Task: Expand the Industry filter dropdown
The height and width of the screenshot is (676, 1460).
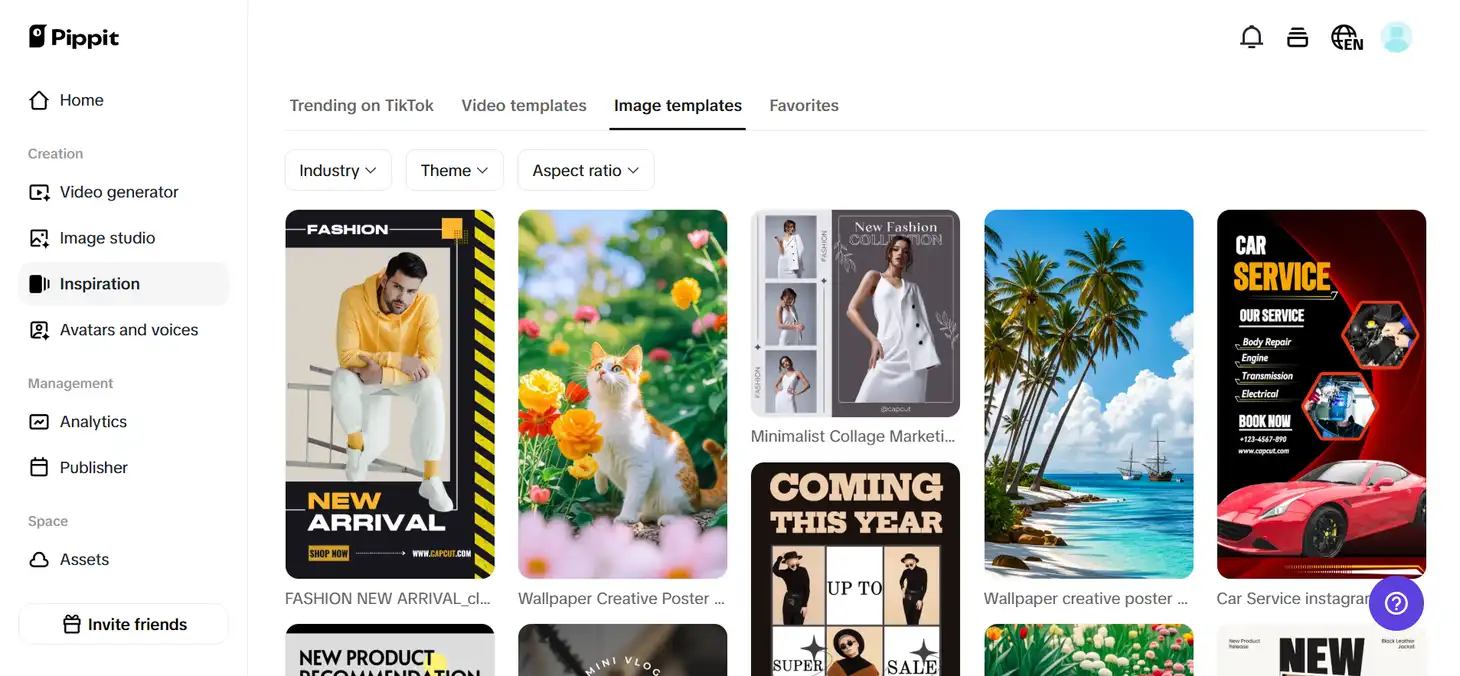Action: coord(338,170)
